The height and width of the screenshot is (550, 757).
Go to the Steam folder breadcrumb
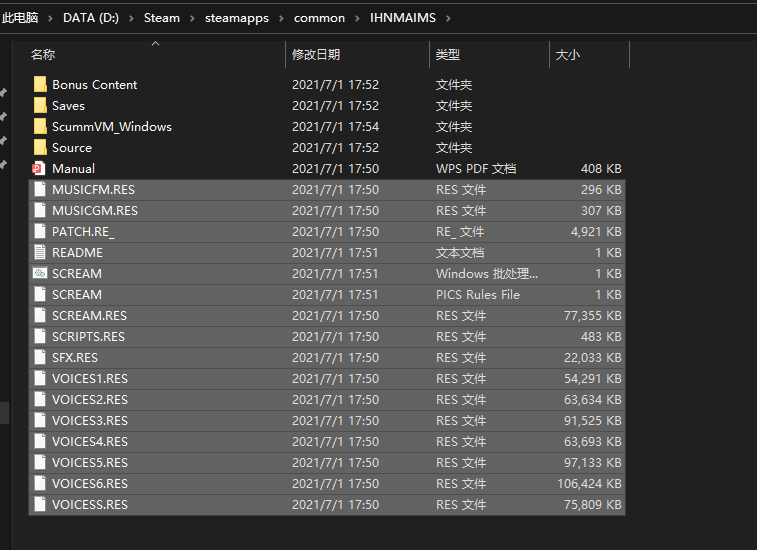click(162, 18)
